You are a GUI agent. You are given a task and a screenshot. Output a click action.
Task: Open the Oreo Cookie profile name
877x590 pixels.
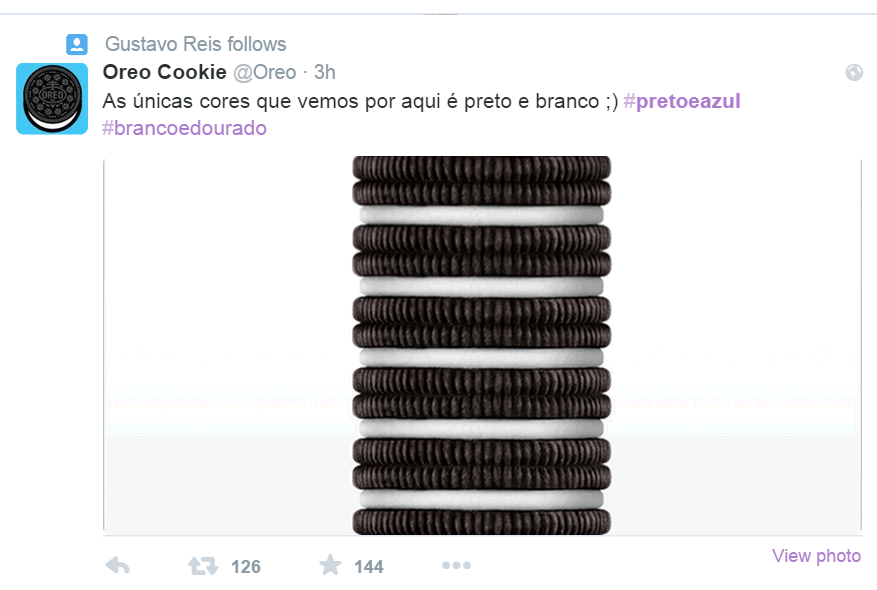(164, 72)
